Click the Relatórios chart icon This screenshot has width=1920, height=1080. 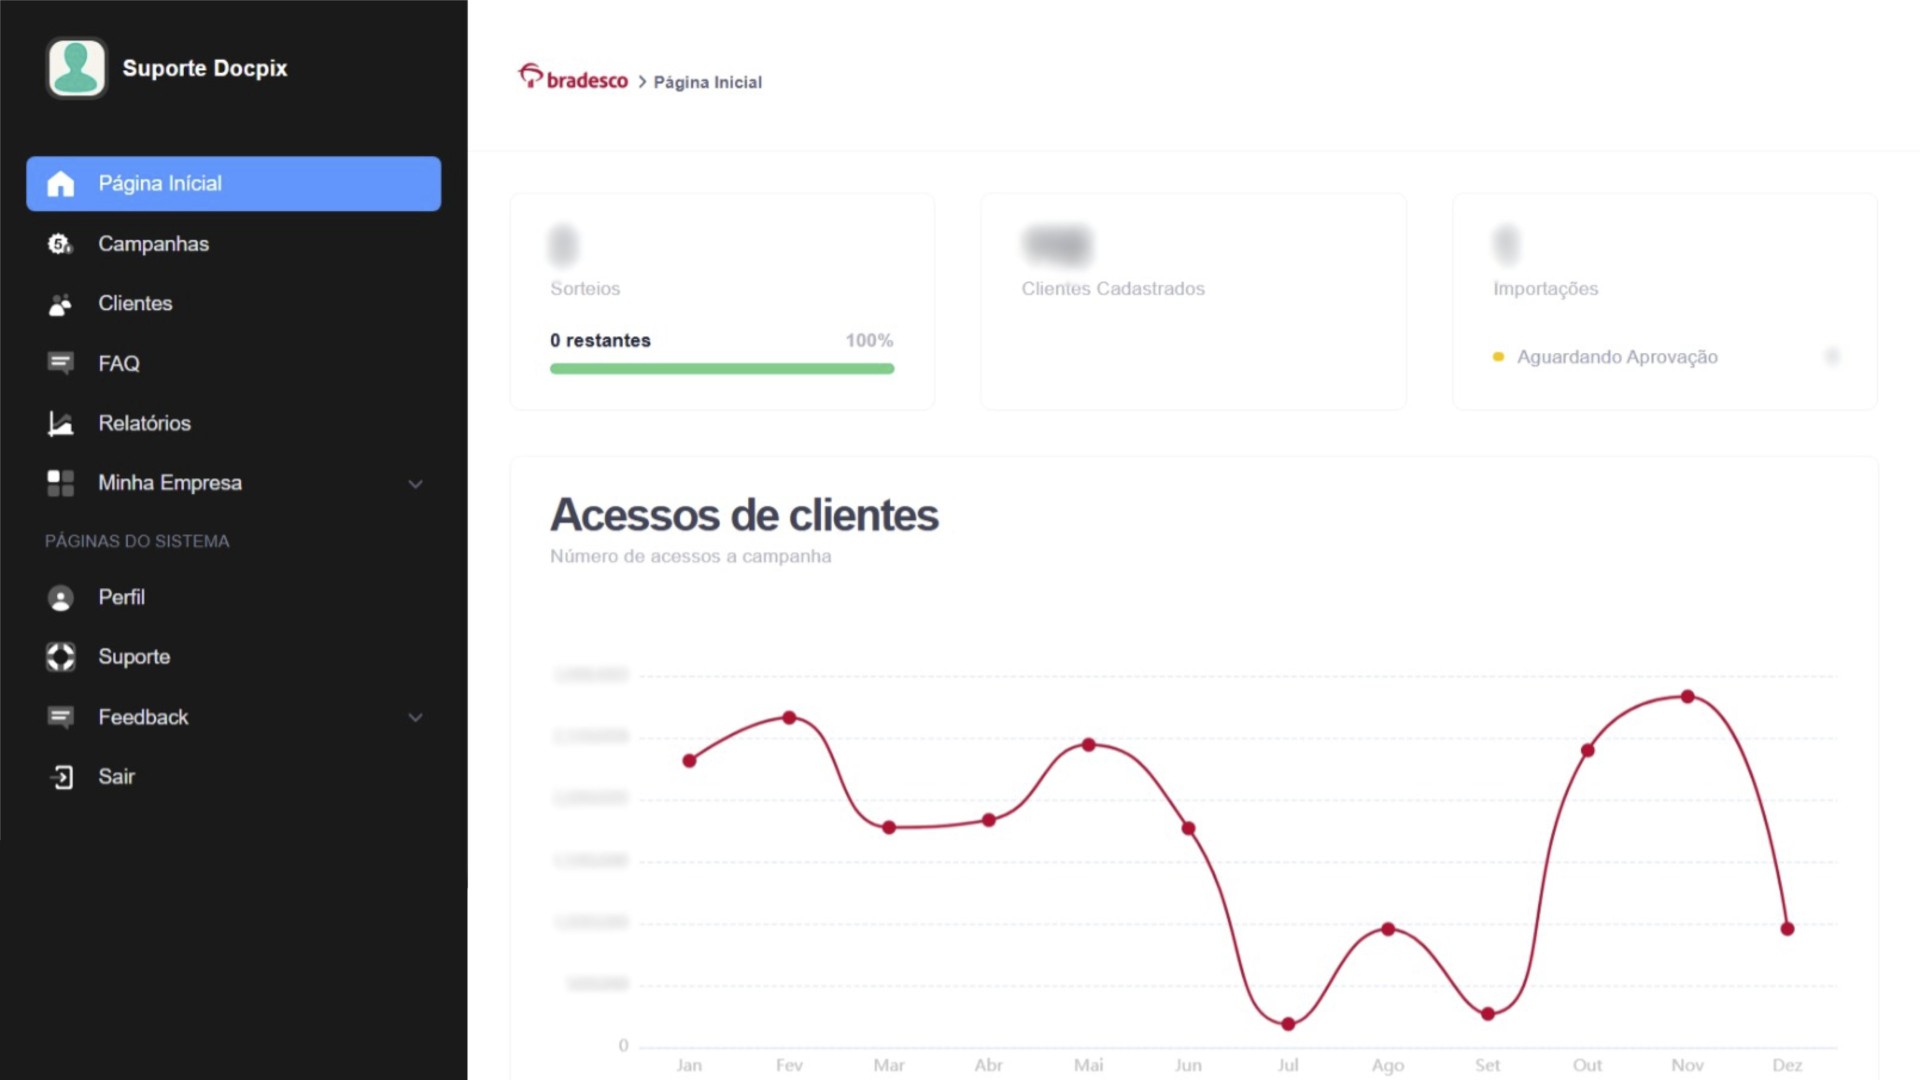click(x=60, y=423)
